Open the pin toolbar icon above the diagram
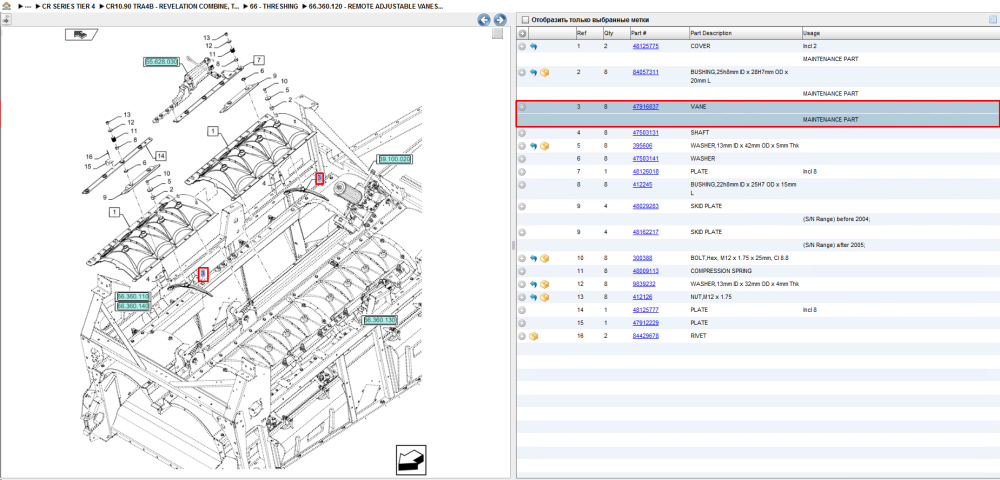The image size is (1000, 480). (x=6, y=20)
